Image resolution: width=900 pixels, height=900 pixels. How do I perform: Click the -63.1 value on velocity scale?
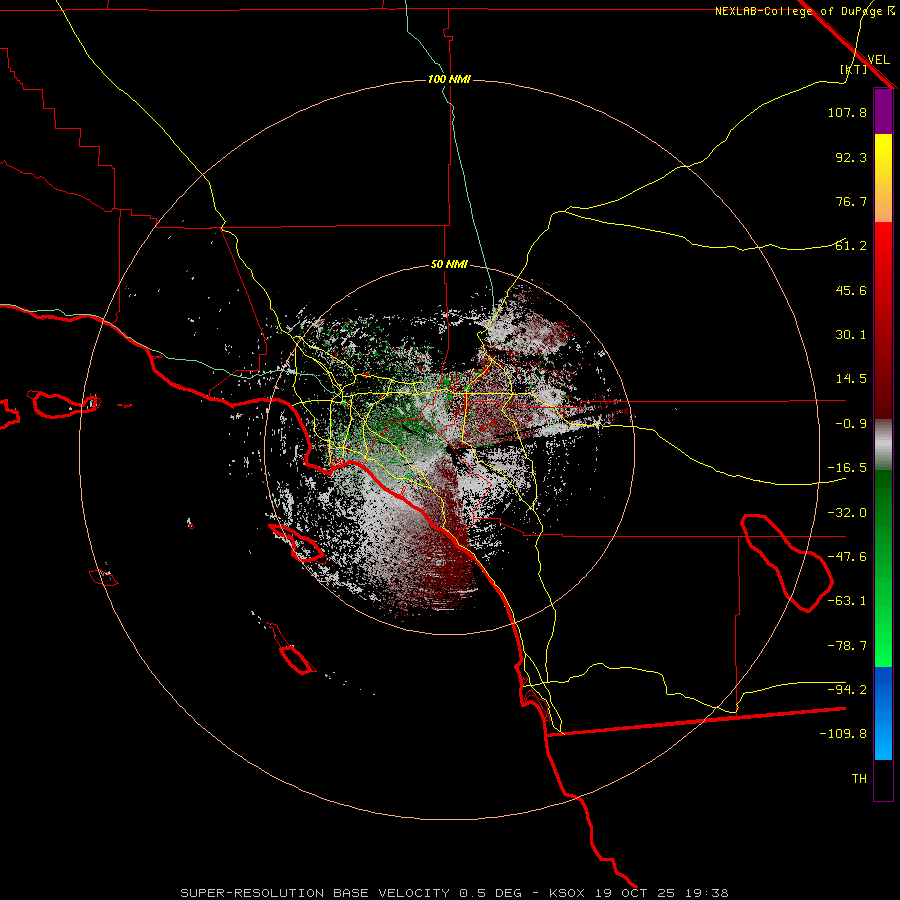(x=847, y=601)
